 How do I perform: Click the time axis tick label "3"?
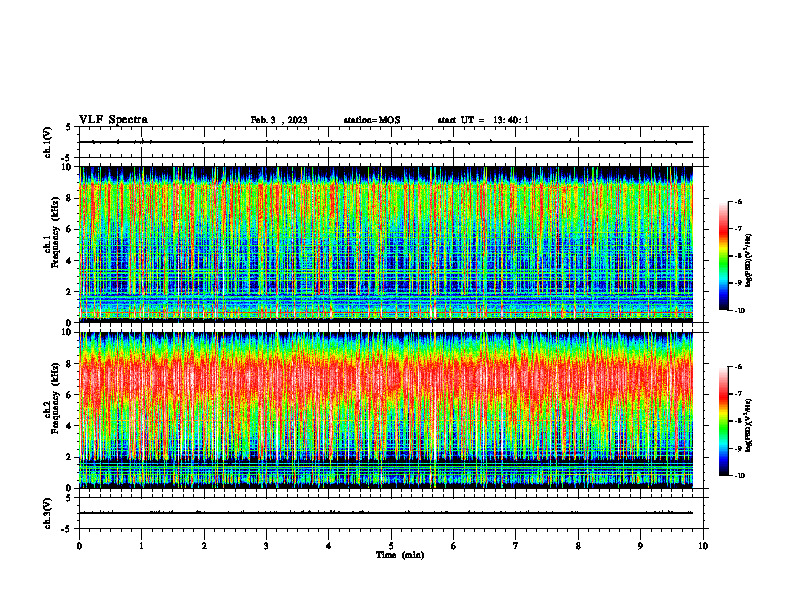click(266, 546)
